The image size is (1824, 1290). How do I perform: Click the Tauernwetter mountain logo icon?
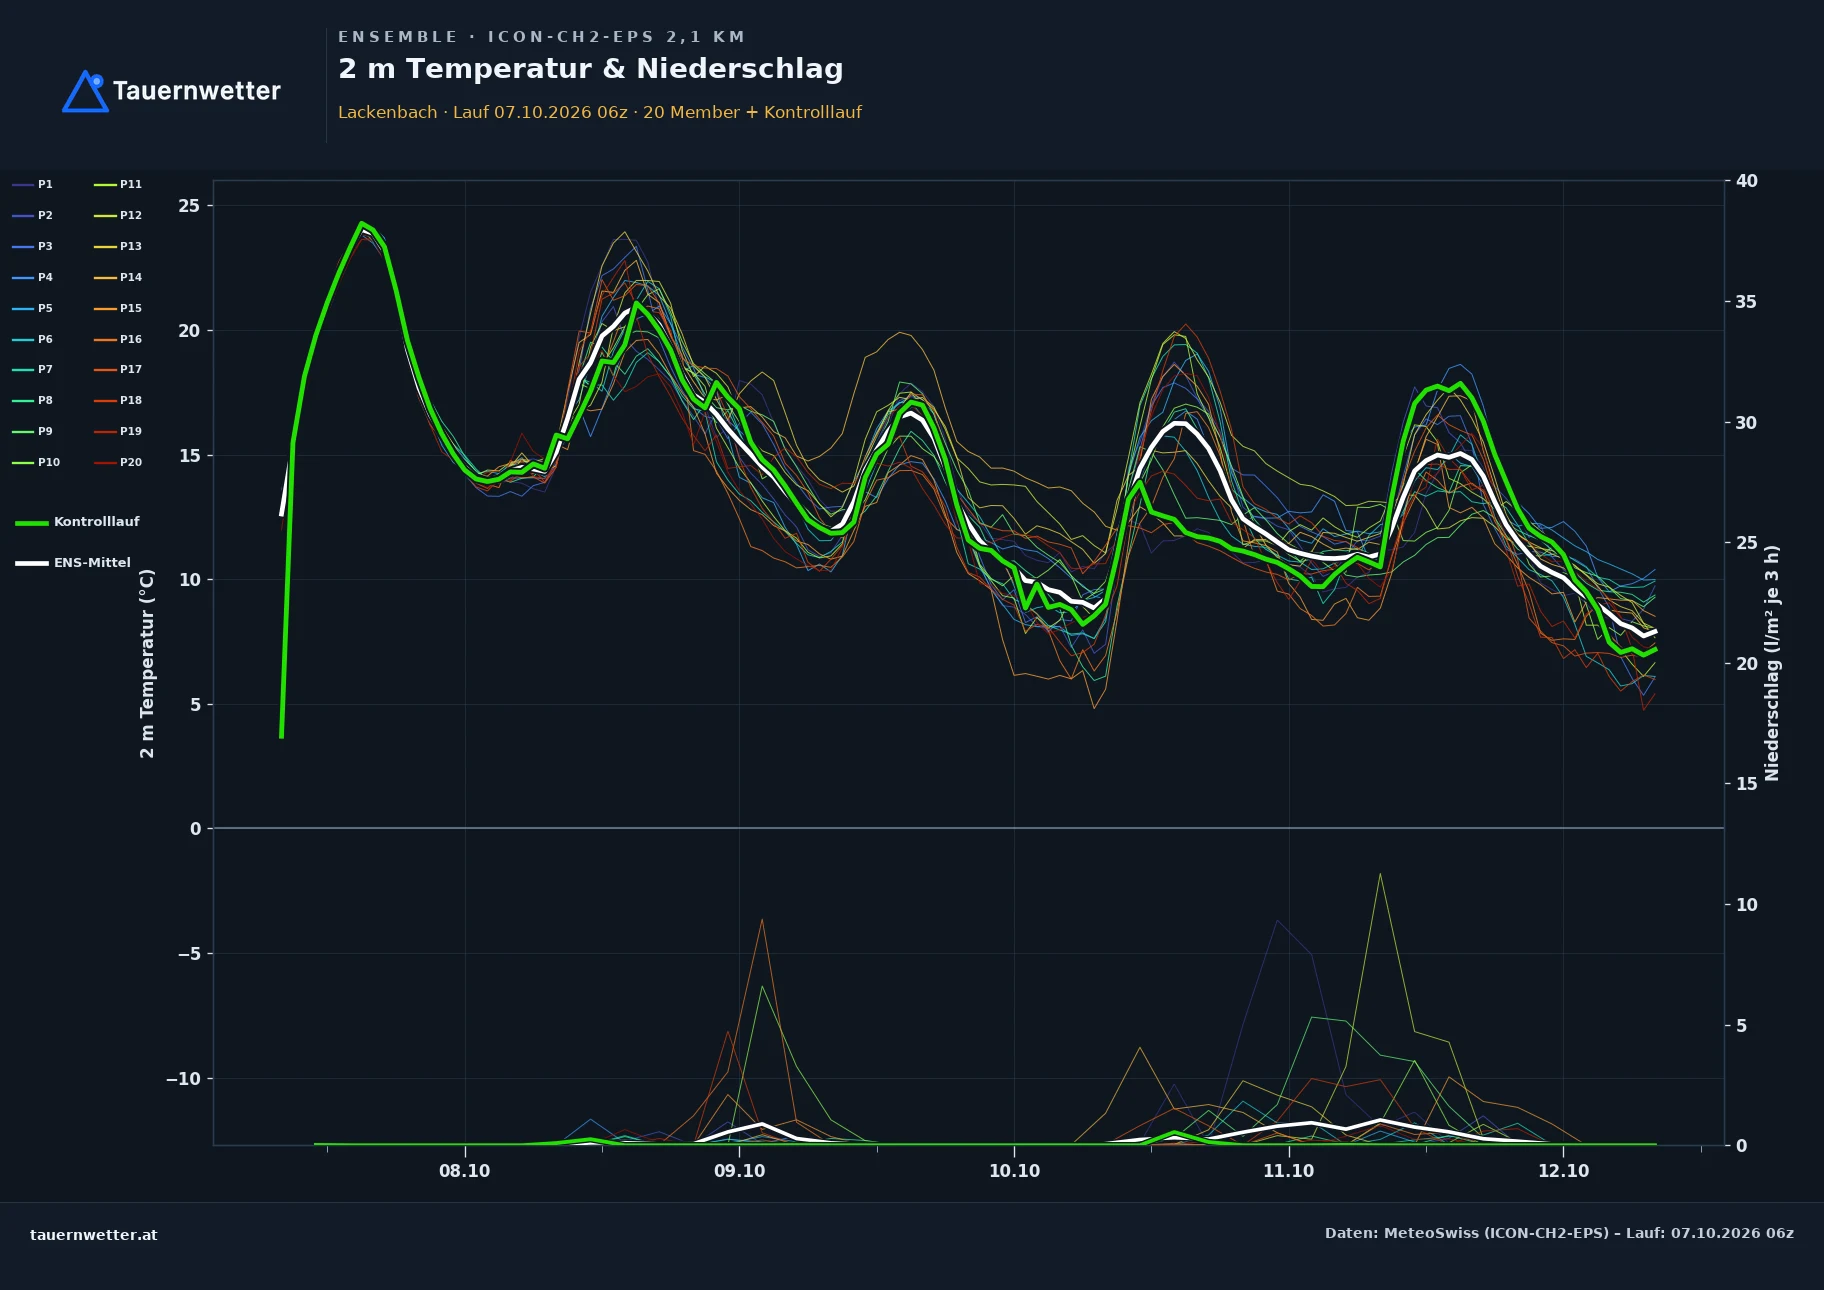[85, 91]
